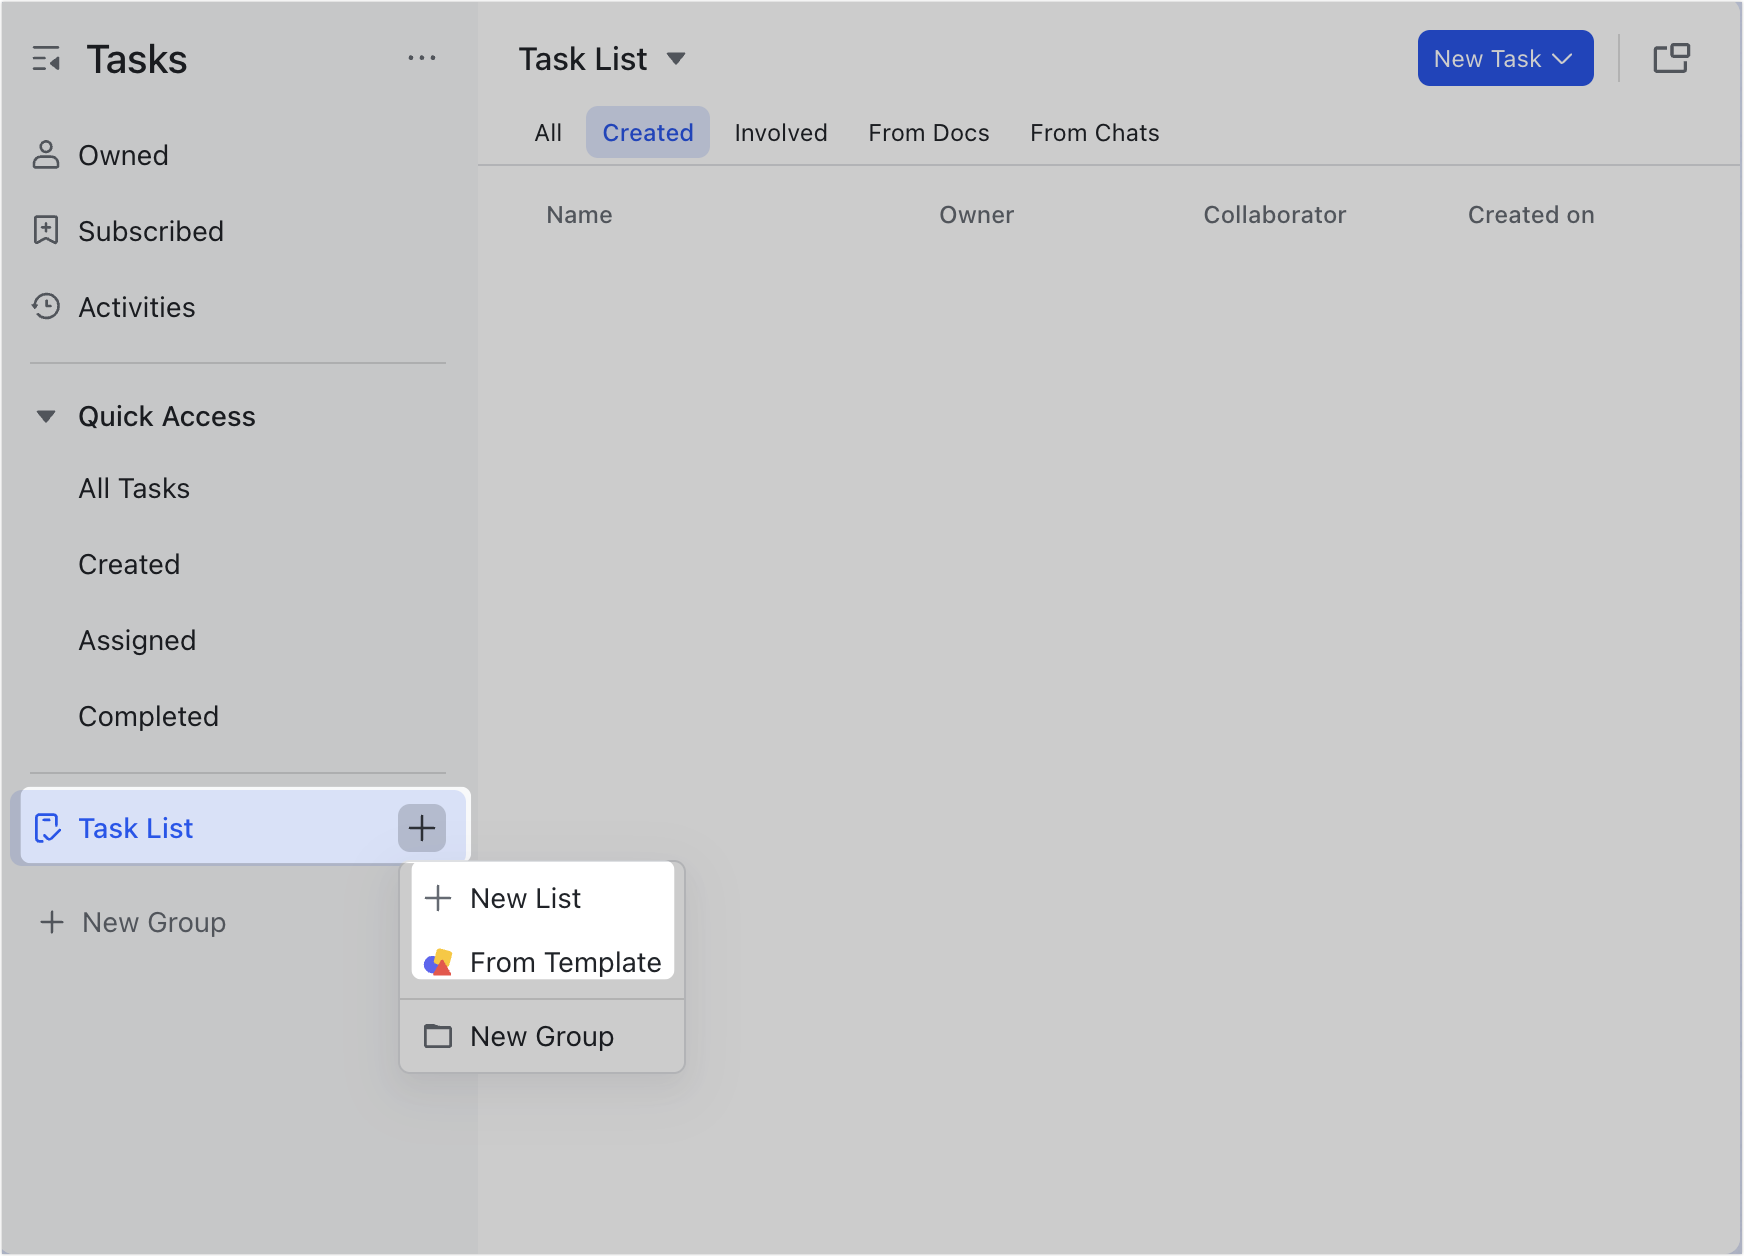This screenshot has width=1744, height=1256.
Task: Open the Owned tasks section
Action: [122, 155]
